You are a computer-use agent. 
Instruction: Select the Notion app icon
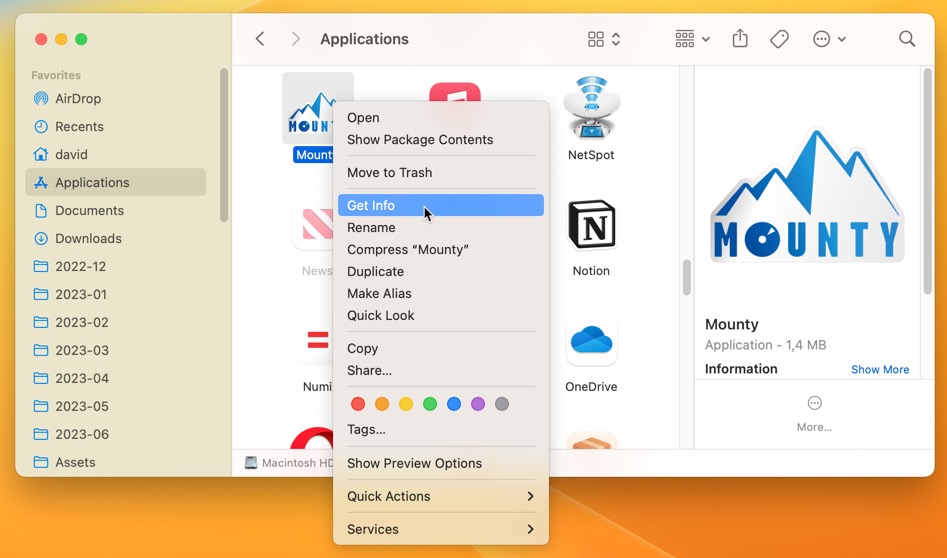(x=591, y=225)
